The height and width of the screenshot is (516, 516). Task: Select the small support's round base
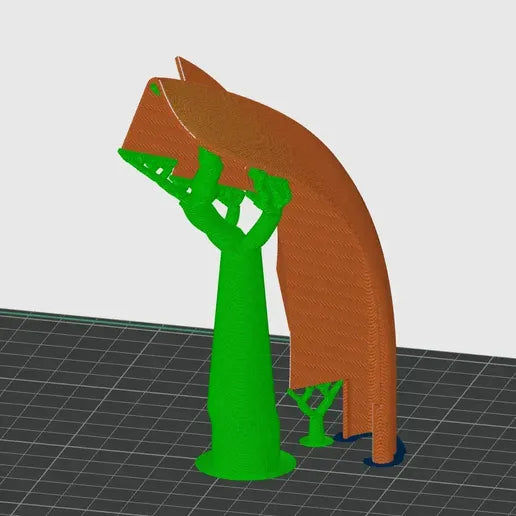pyautogui.click(x=317, y=441)
